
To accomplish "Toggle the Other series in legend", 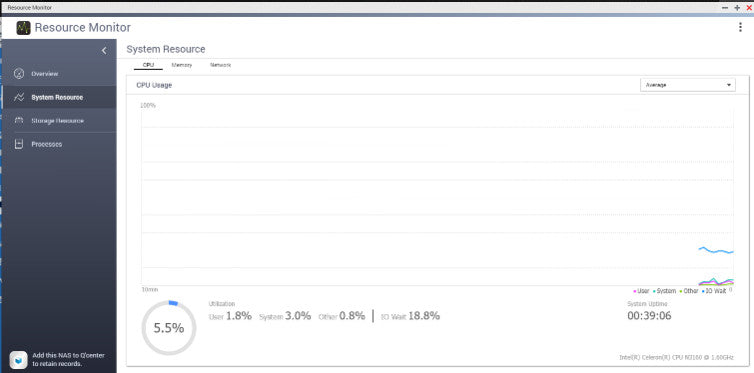I will tap(689, 291).
